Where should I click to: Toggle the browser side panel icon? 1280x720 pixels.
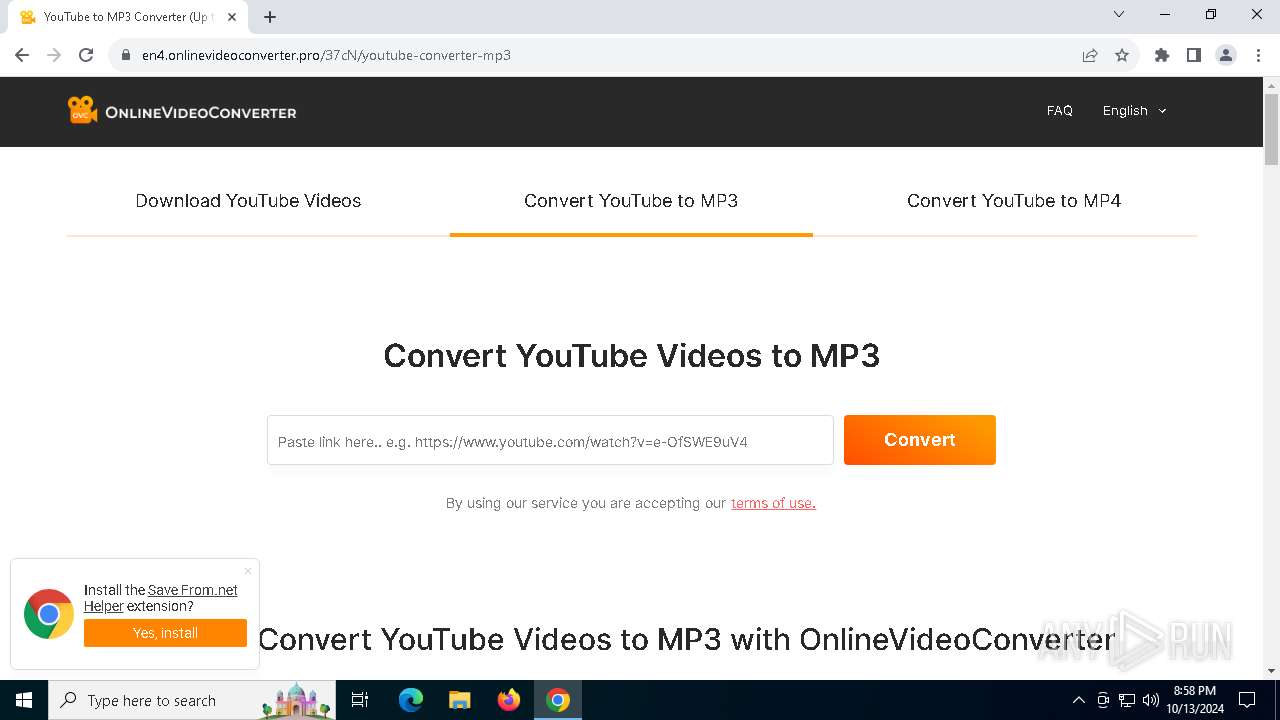coord(1194,55)
